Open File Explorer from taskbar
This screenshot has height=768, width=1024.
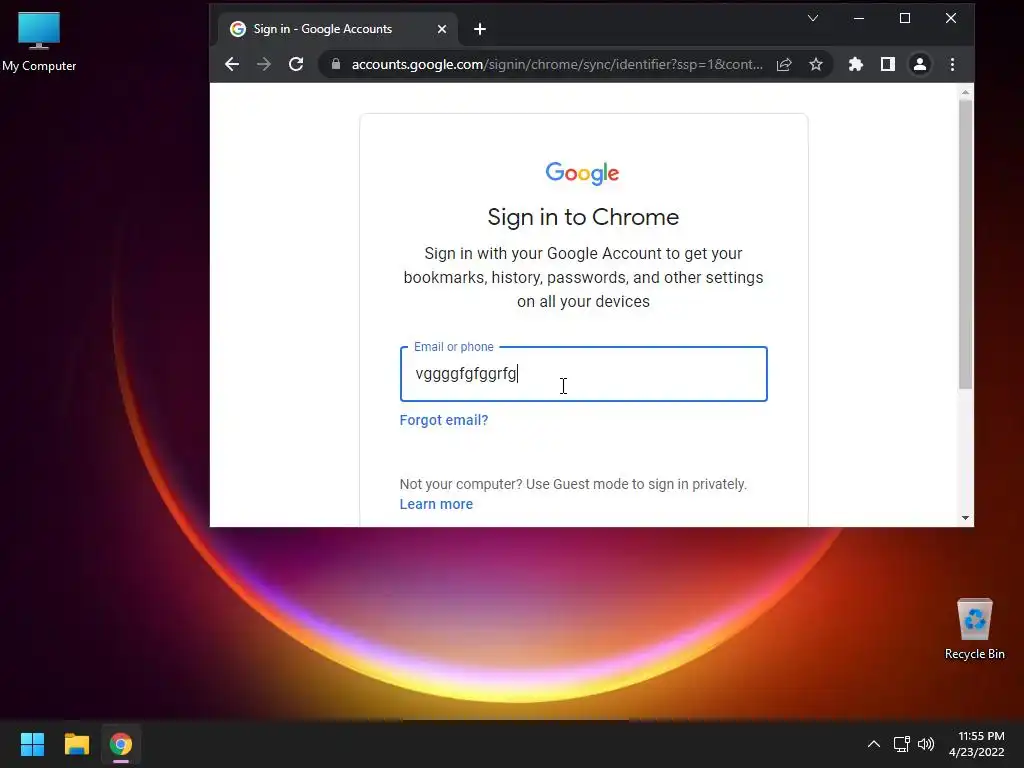[76, 744]
